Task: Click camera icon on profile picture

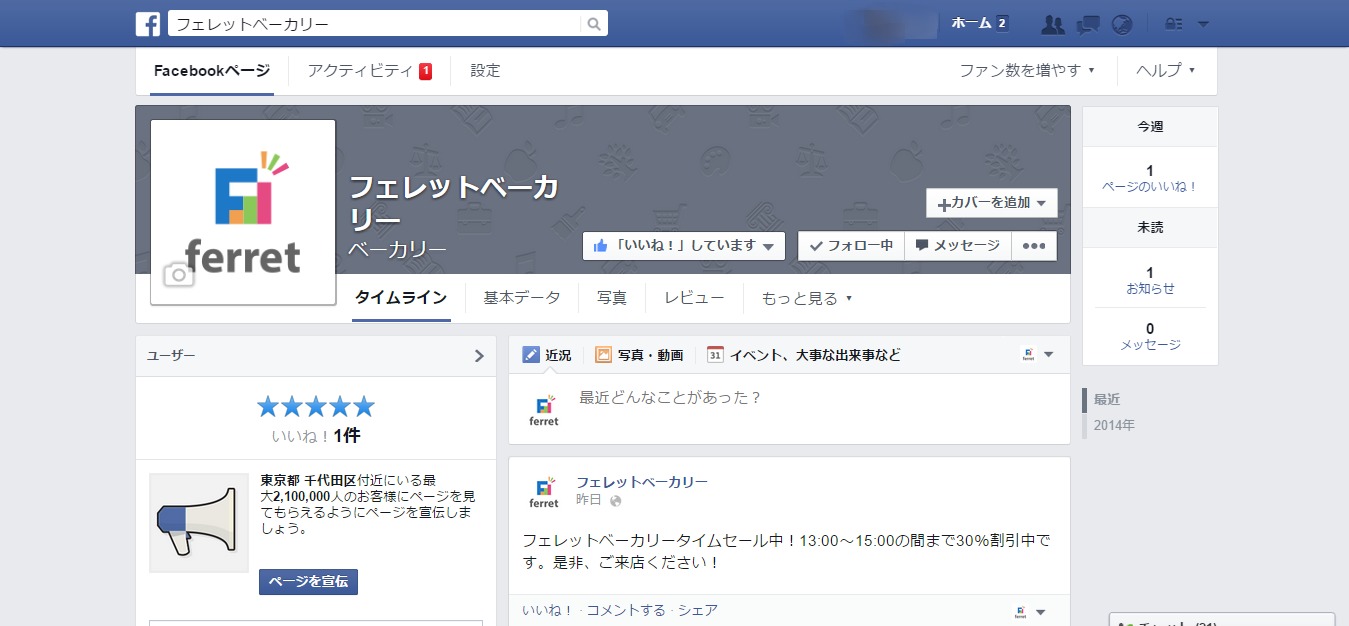Action: [x=178, y=275]
